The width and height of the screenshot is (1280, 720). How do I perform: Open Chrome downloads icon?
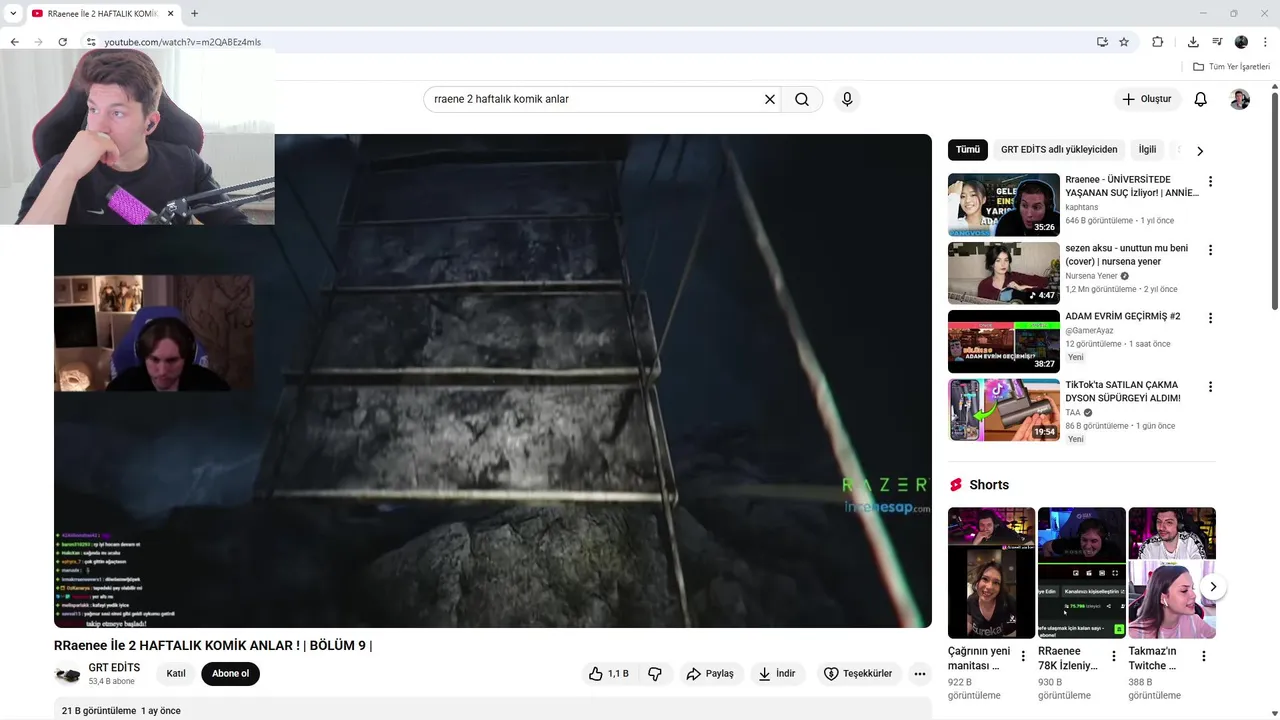1193,42
